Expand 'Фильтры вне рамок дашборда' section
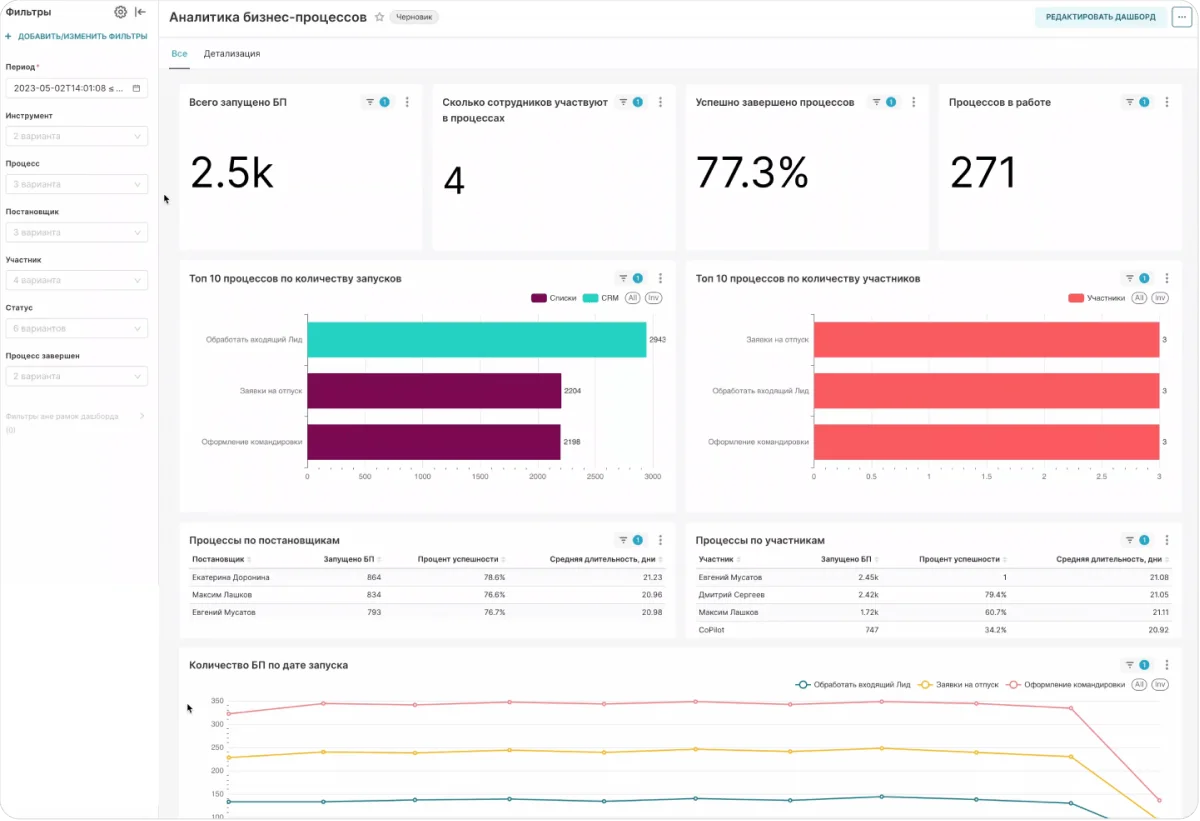1200x821 pixels. tap(141, 416)
